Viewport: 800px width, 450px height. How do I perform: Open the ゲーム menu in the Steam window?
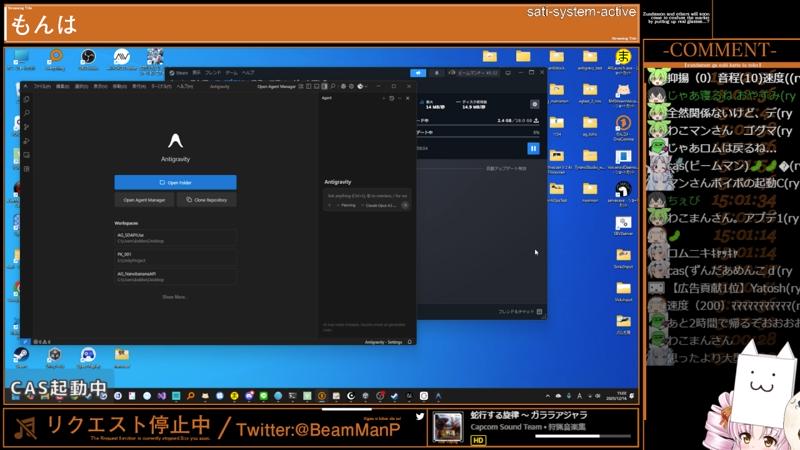tap(231, 73)
